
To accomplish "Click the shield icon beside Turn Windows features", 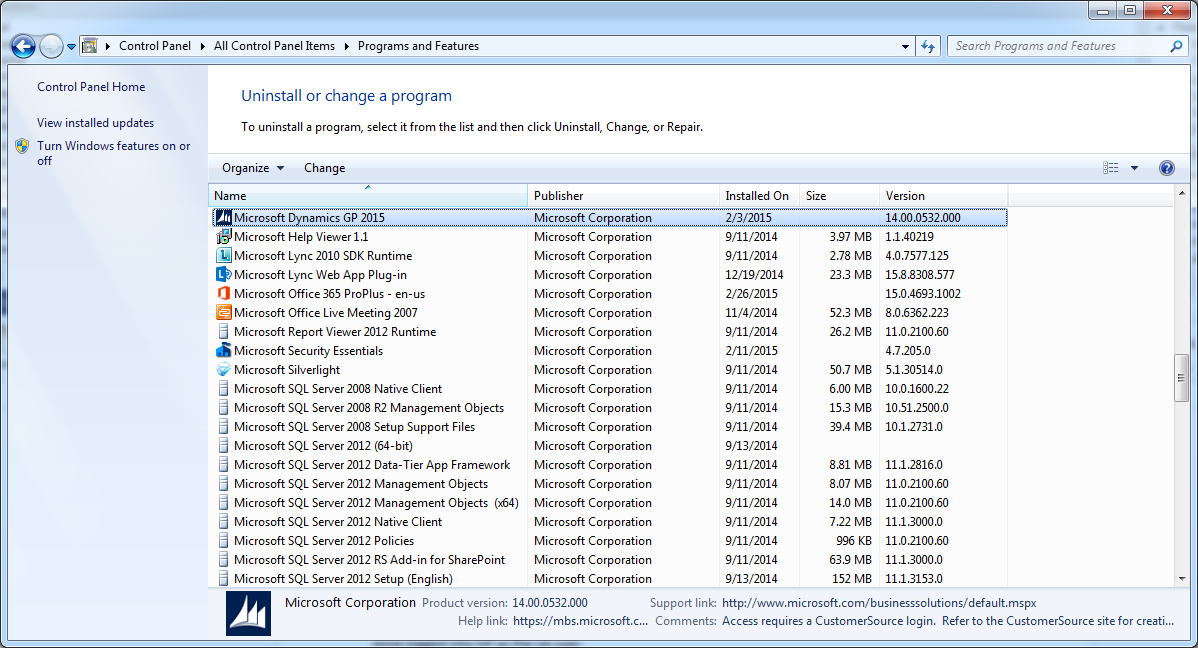I will 22,146.
